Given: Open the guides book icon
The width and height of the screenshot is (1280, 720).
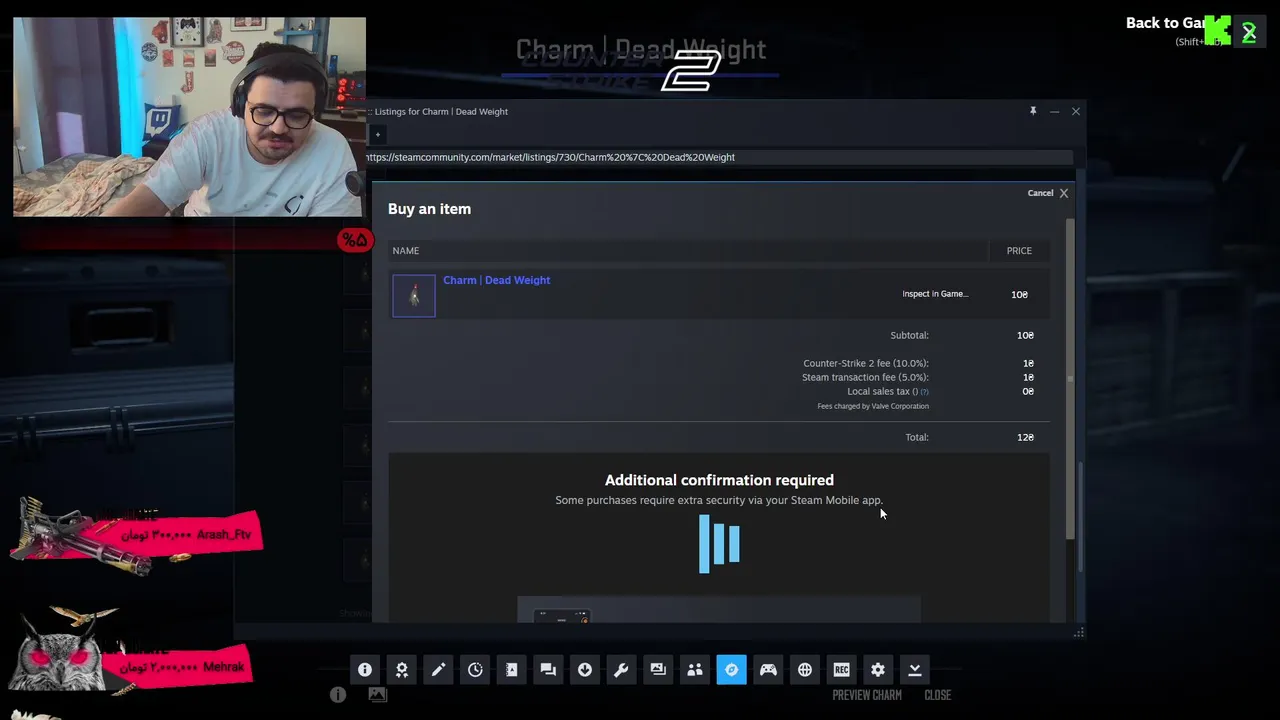Looking at the screenshot, I should click(511, 670).
